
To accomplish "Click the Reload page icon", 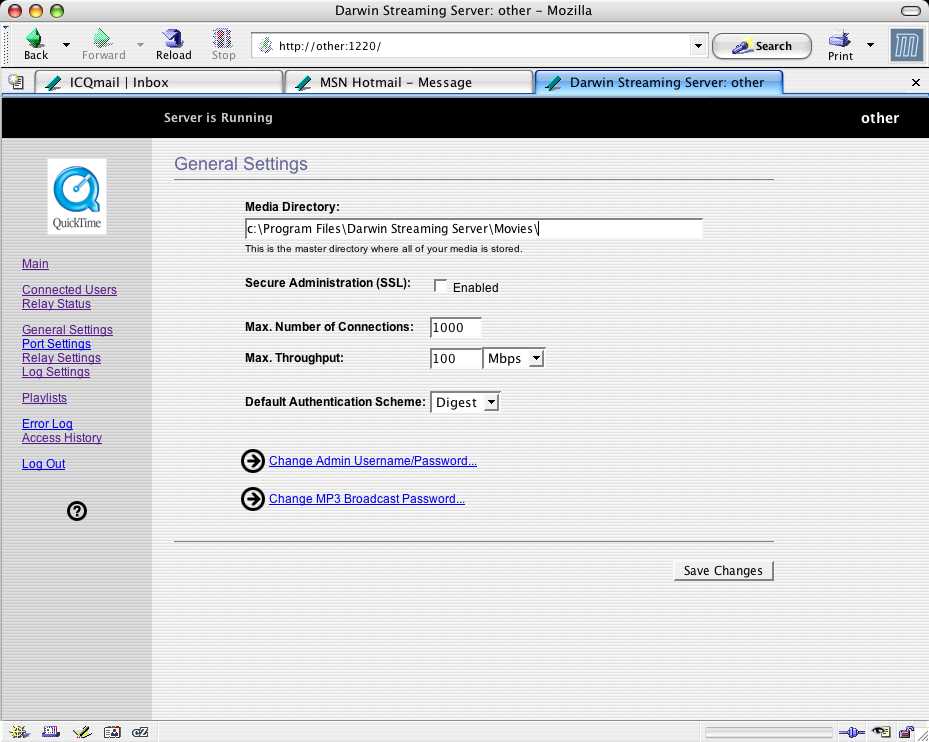I will 173,40.
